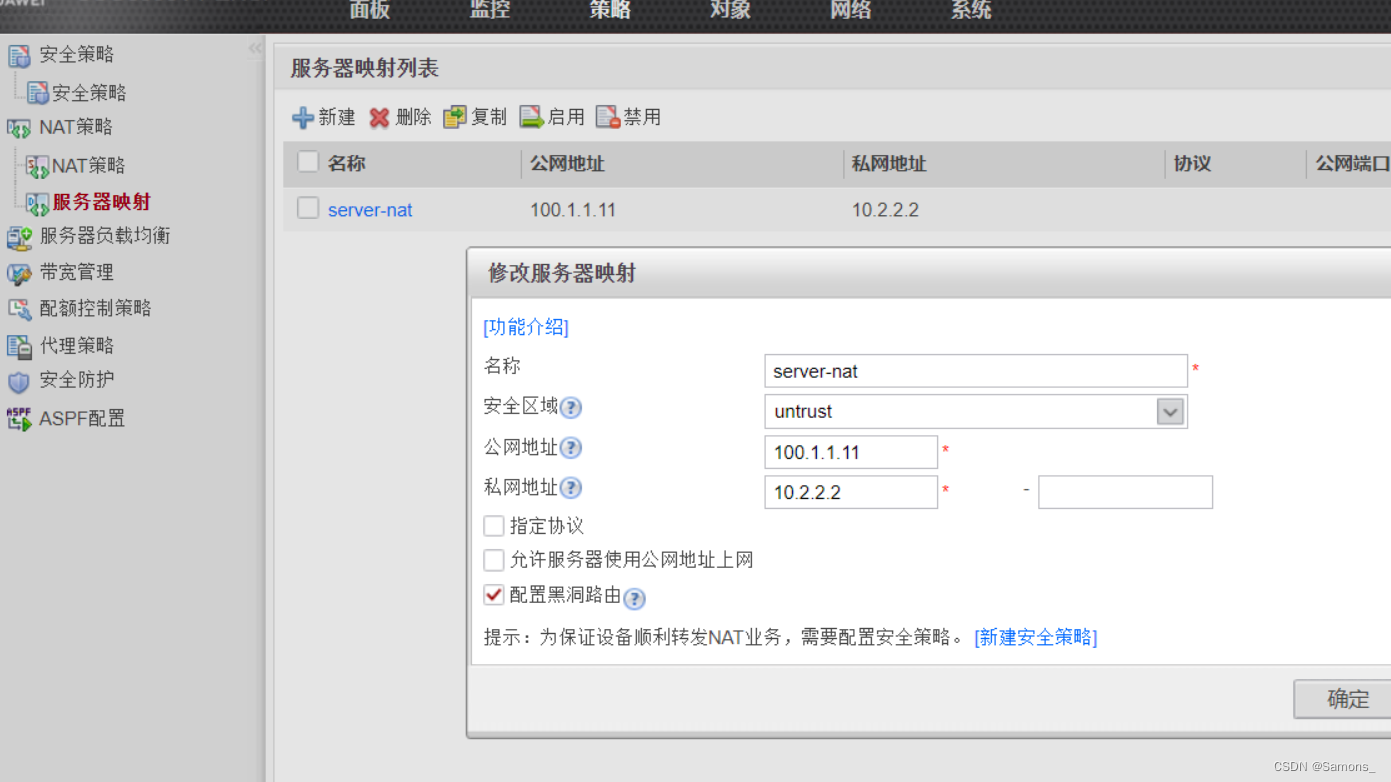Select 服务器负载均衡 label in sidebar
Viewport: 1391px width, 782px height.
pos(105,236)
